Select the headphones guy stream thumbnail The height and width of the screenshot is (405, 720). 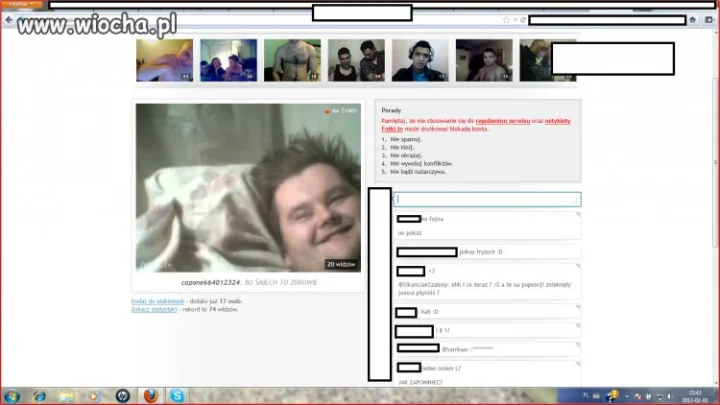click(420, 60)
